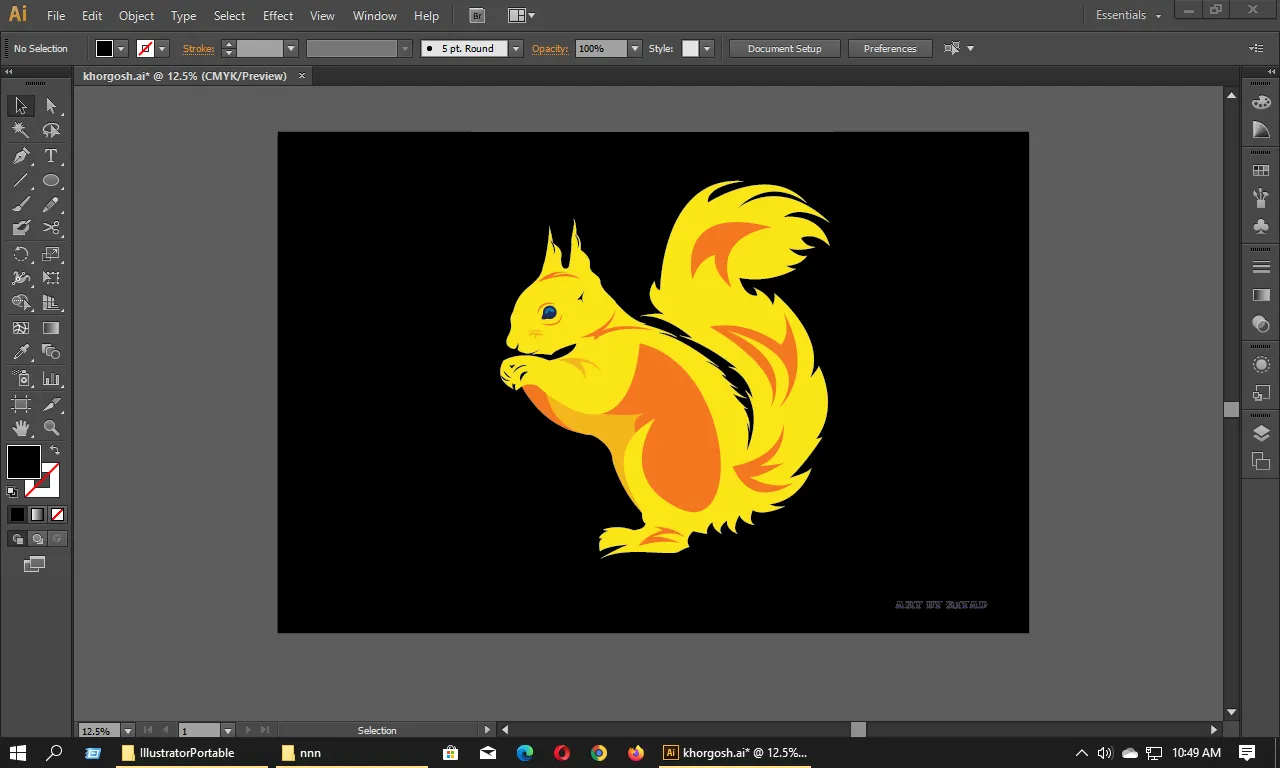Select the Direct Selection tool
The image size is (1280, 768).
coord(51,106)
